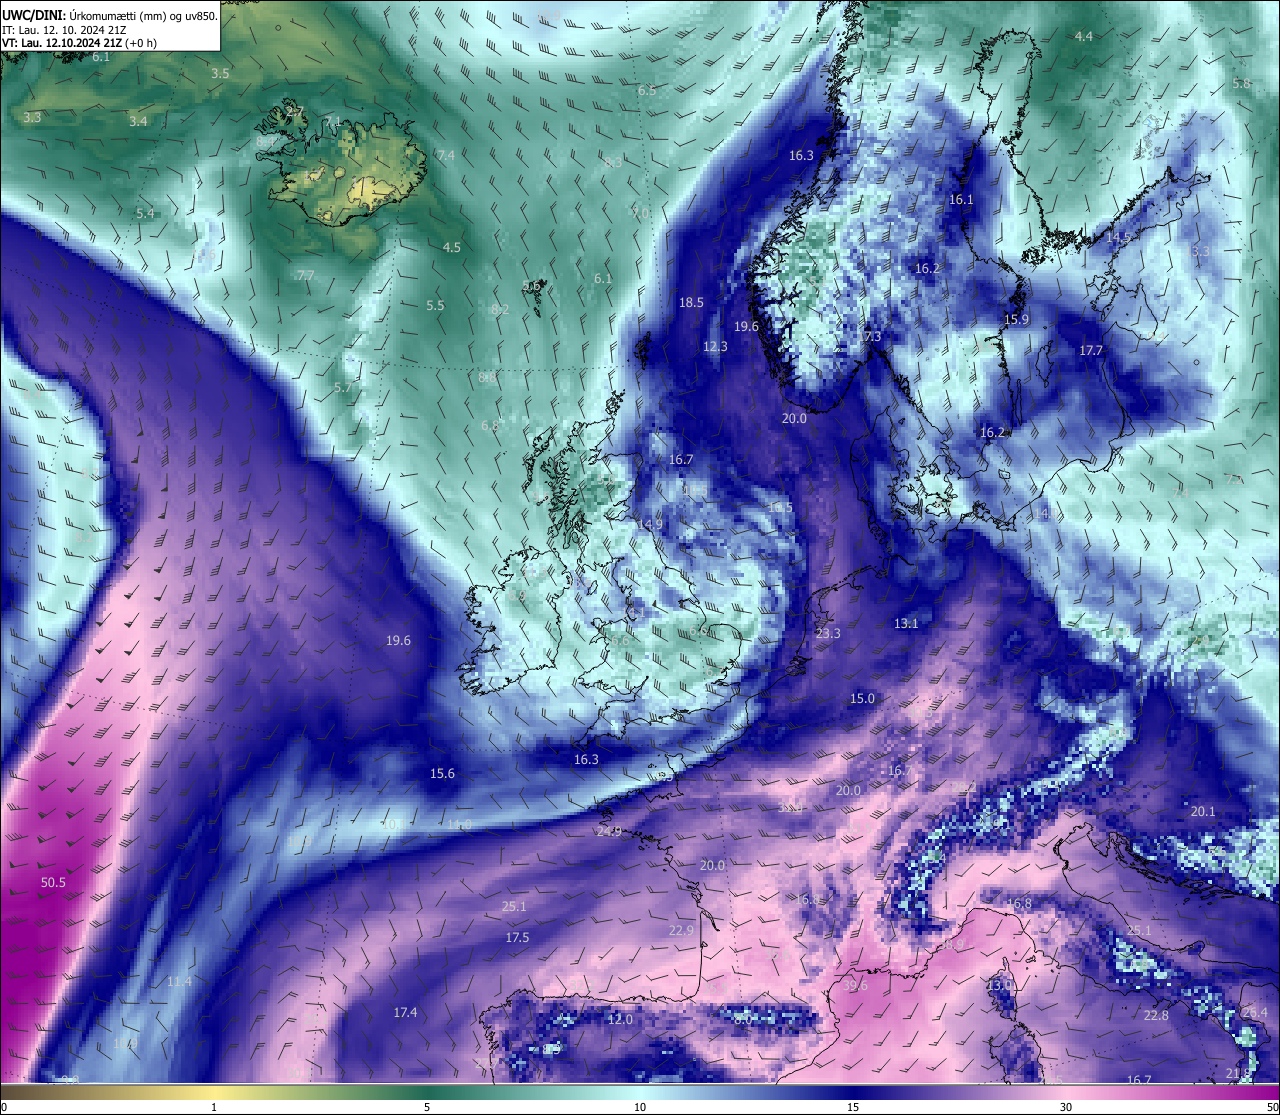Image resolution: width=1280 pixels, height=1115 pixels.
Task: Click the 5.5 value south of Iceland
Action: (435, 305)
